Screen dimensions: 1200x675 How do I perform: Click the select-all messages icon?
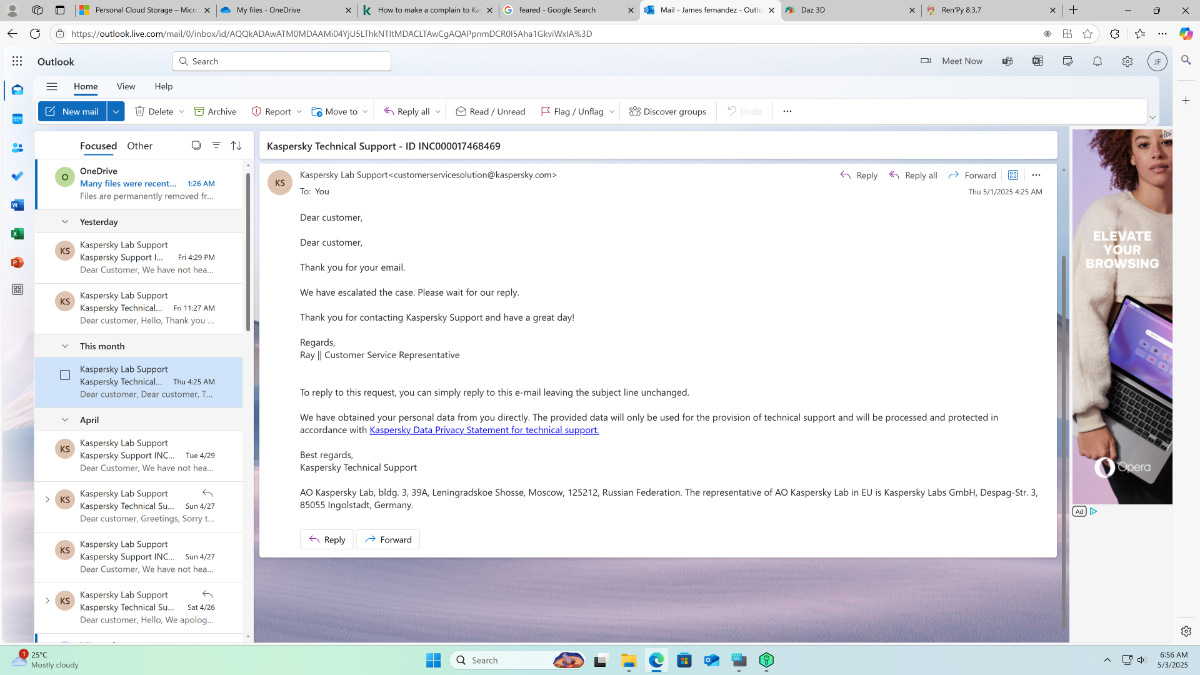point(196,145)
